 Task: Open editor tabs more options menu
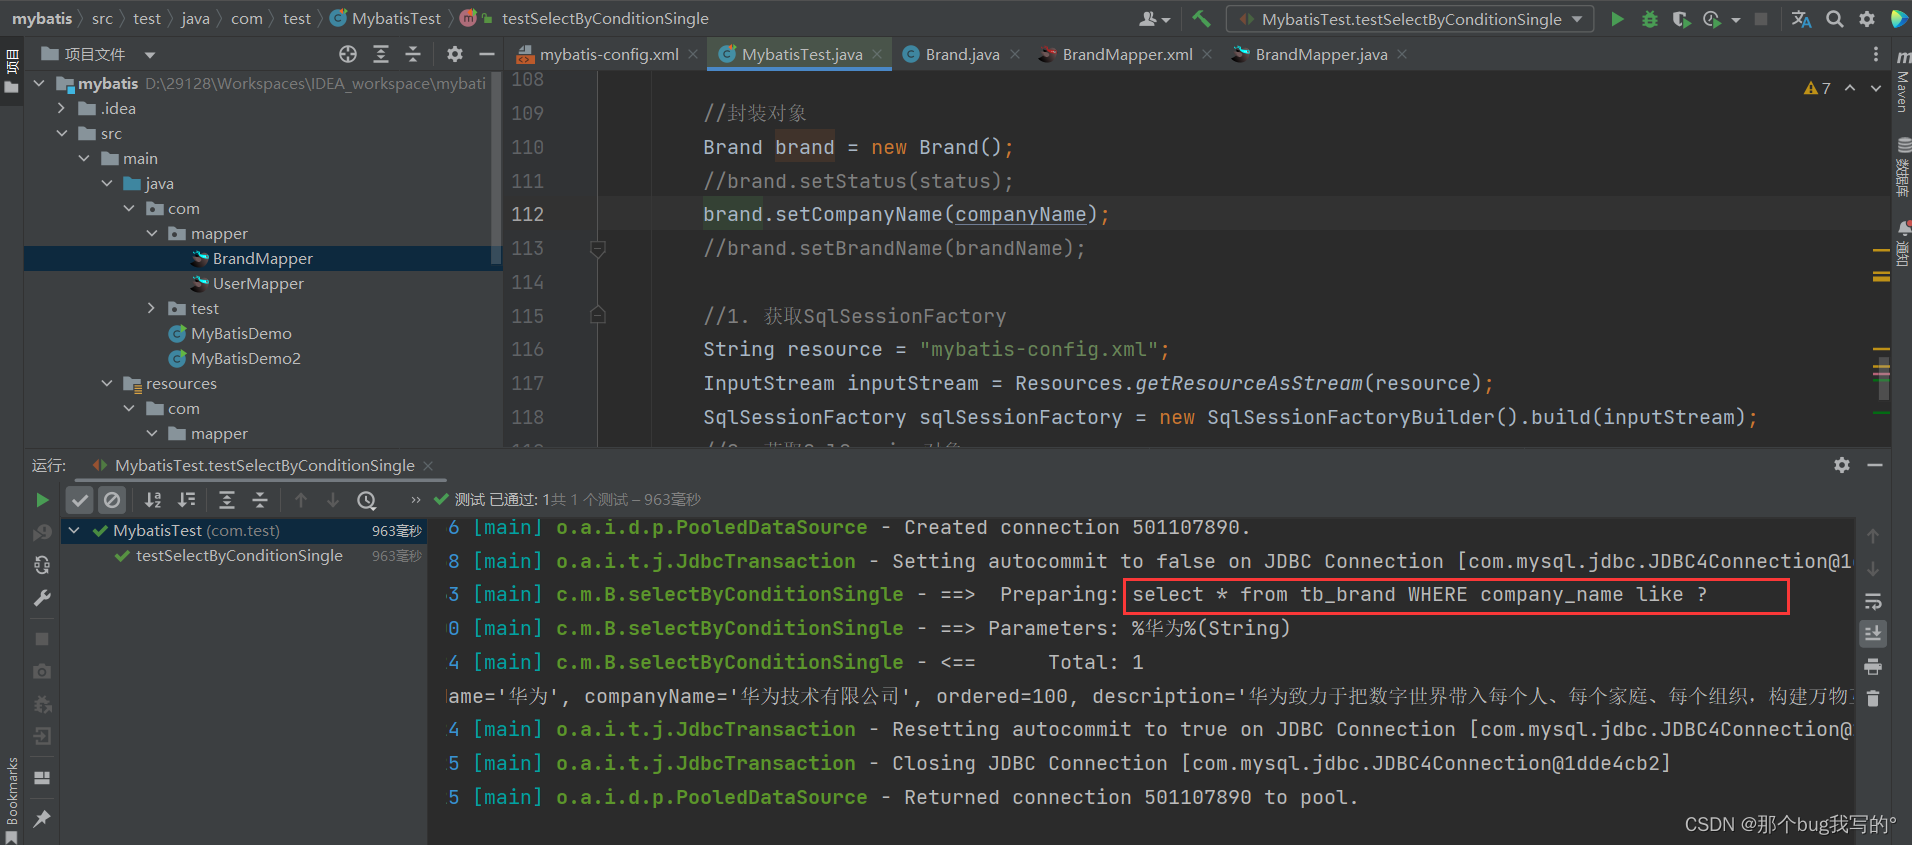point(1876,54)
